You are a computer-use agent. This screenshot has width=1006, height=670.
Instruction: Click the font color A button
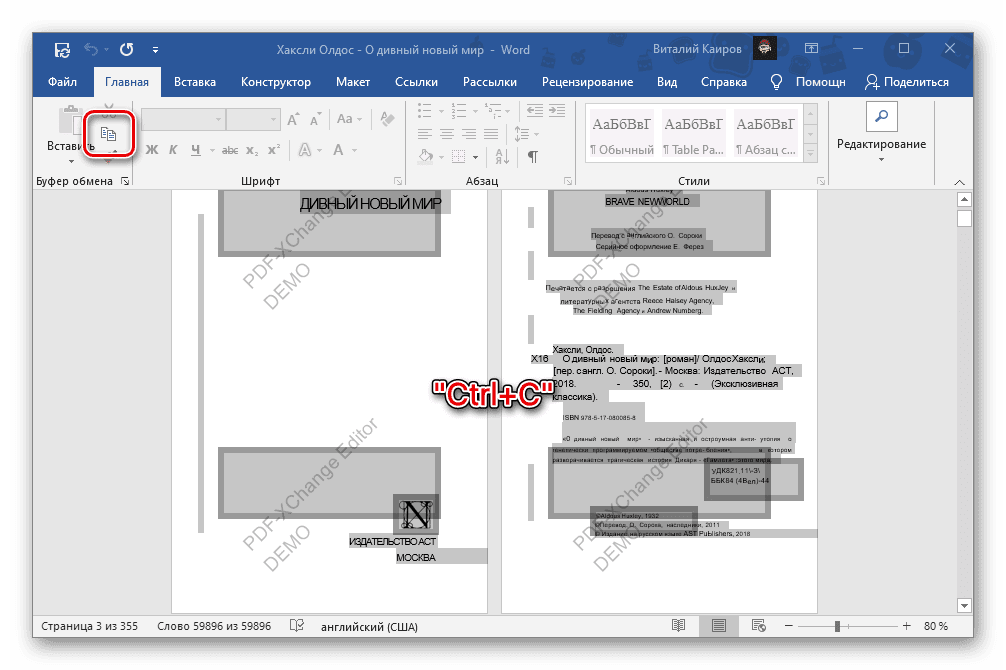coord(338,150)
